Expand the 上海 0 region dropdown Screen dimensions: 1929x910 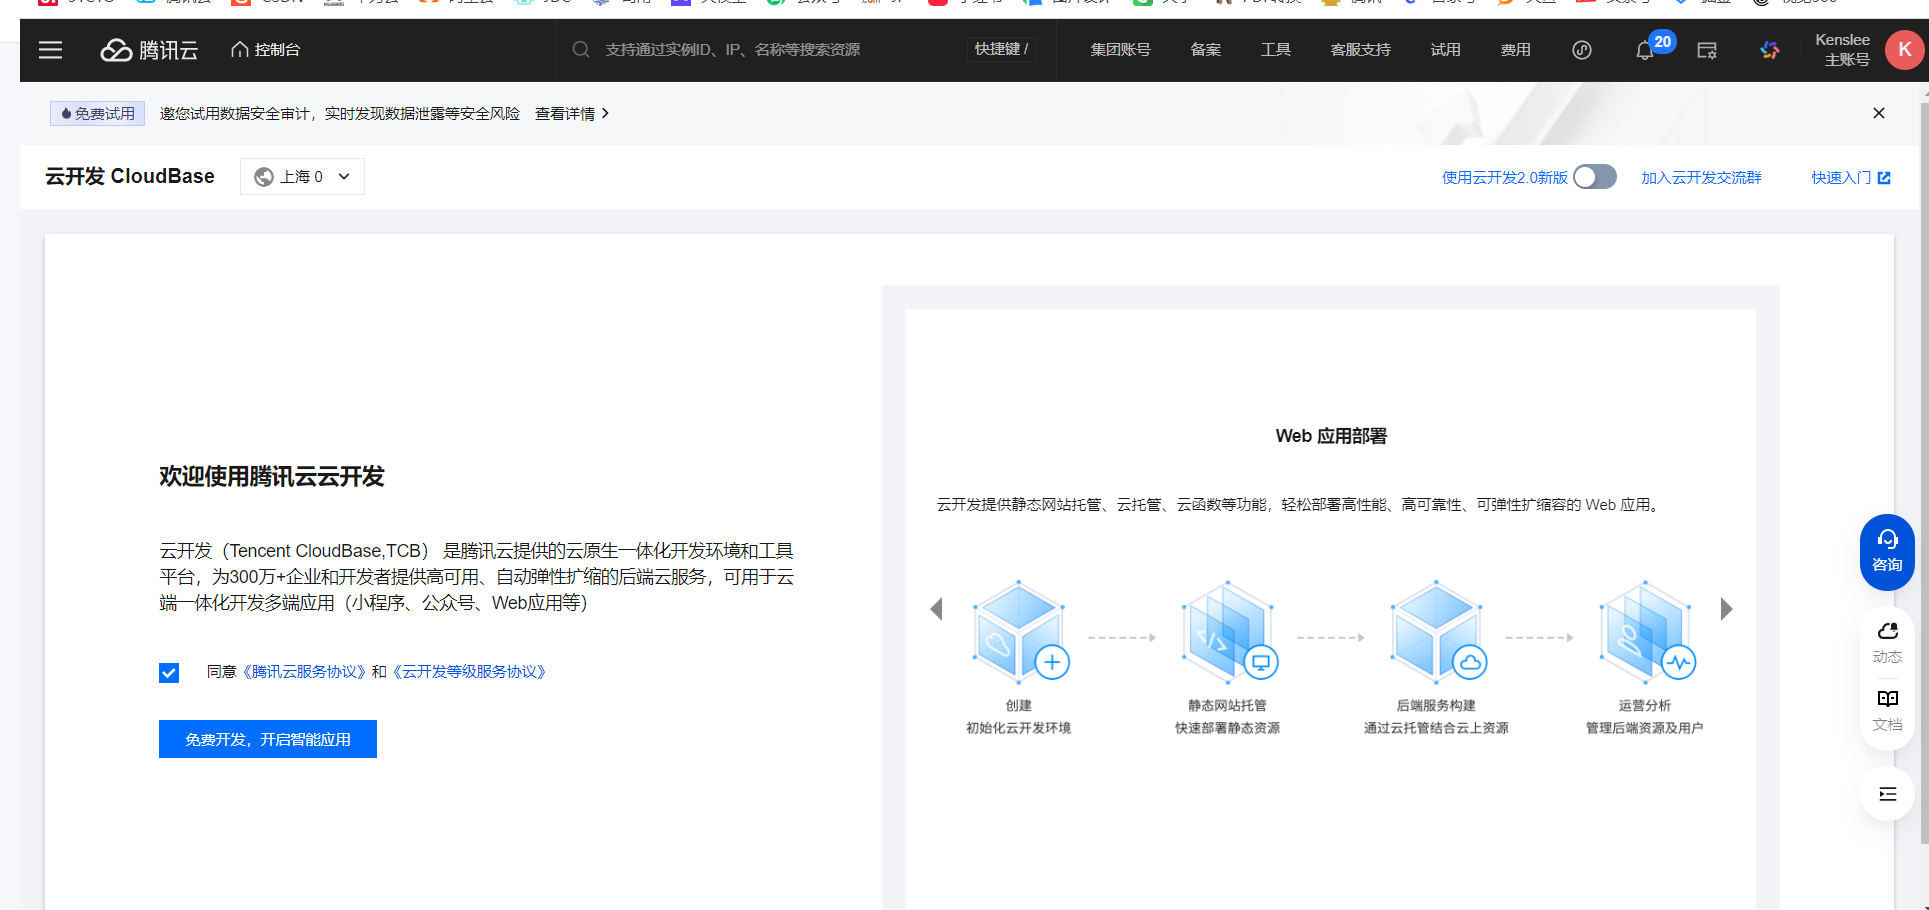tap(302, 176)
